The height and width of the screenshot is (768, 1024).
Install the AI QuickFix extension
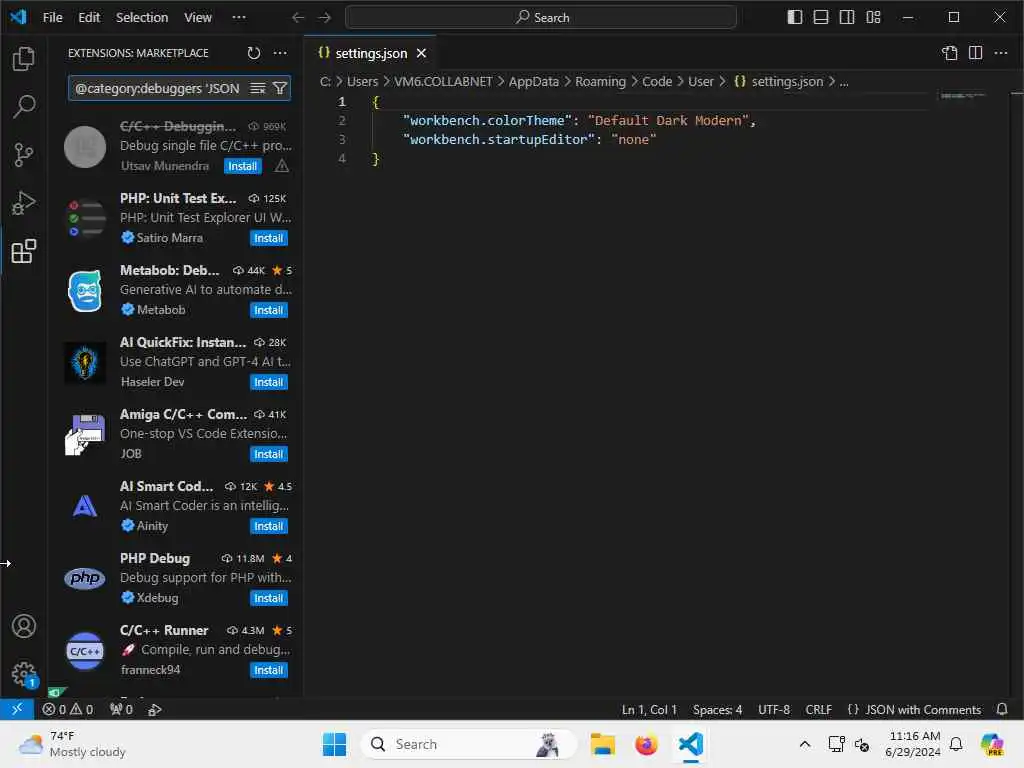[x=268, y=382]
